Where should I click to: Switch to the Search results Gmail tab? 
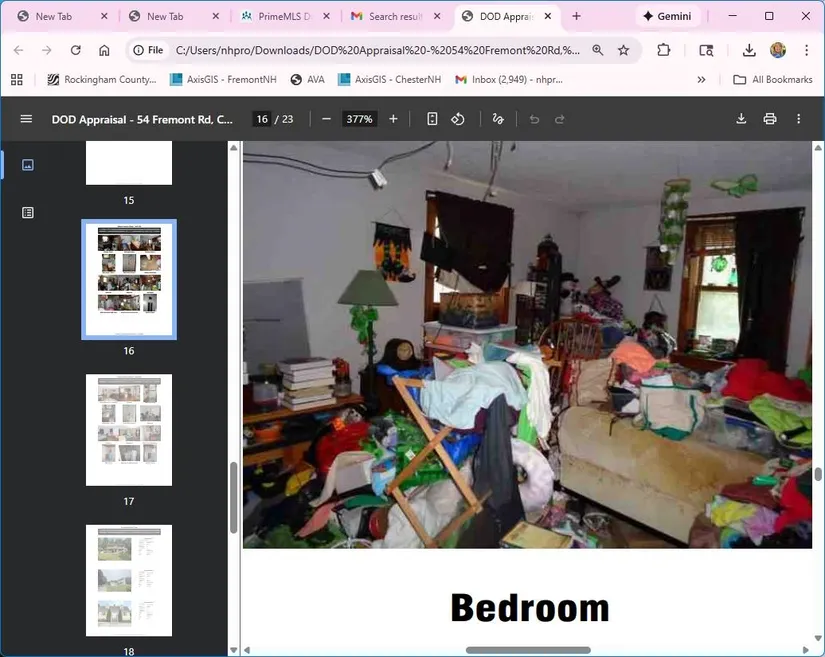point(393,17)
